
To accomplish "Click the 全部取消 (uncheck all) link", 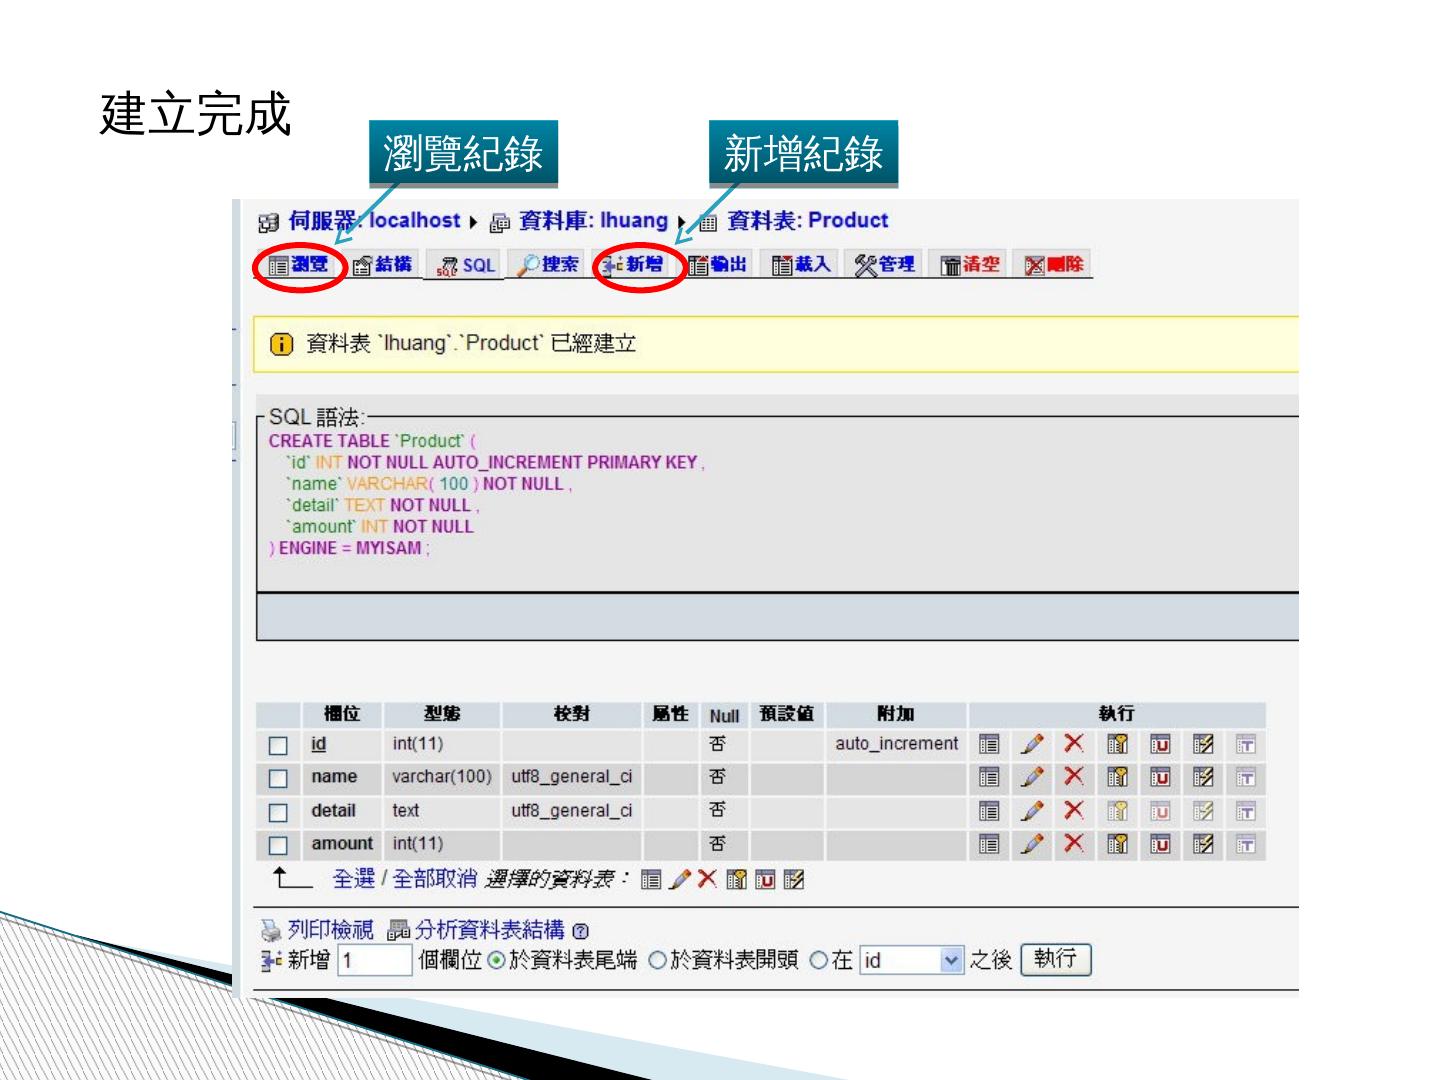I will [x=435, y=879].
